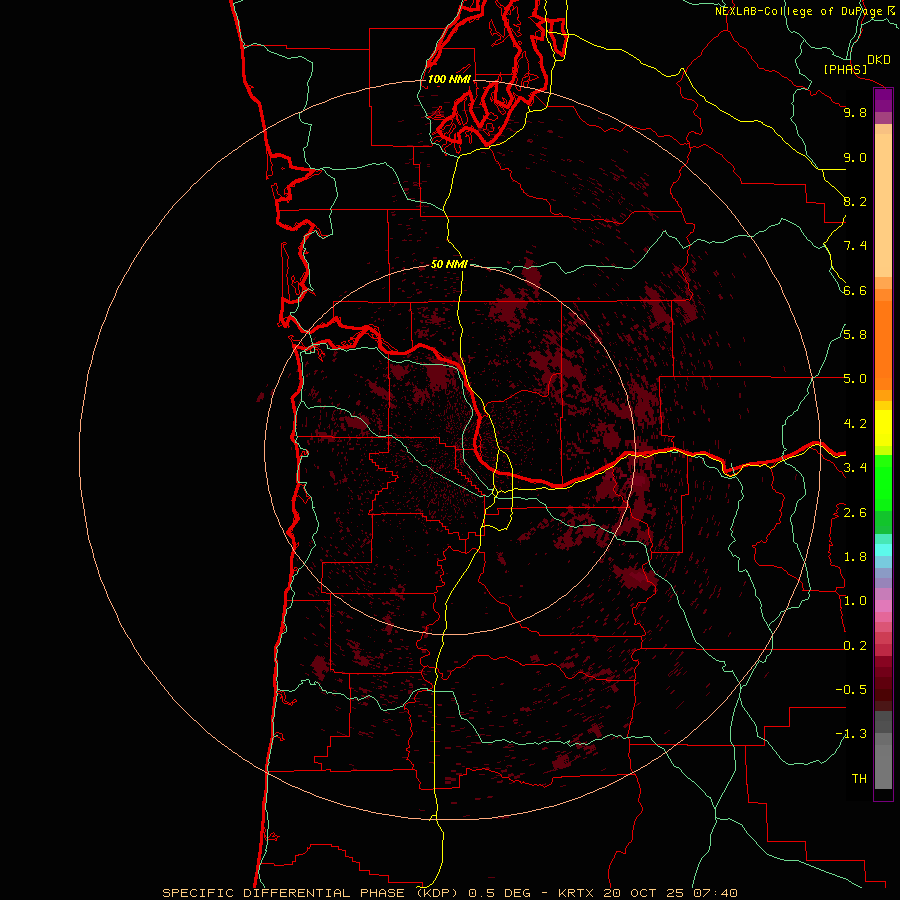
Task: Click the 1.0 value on color scale
Action: coord(855,601)
